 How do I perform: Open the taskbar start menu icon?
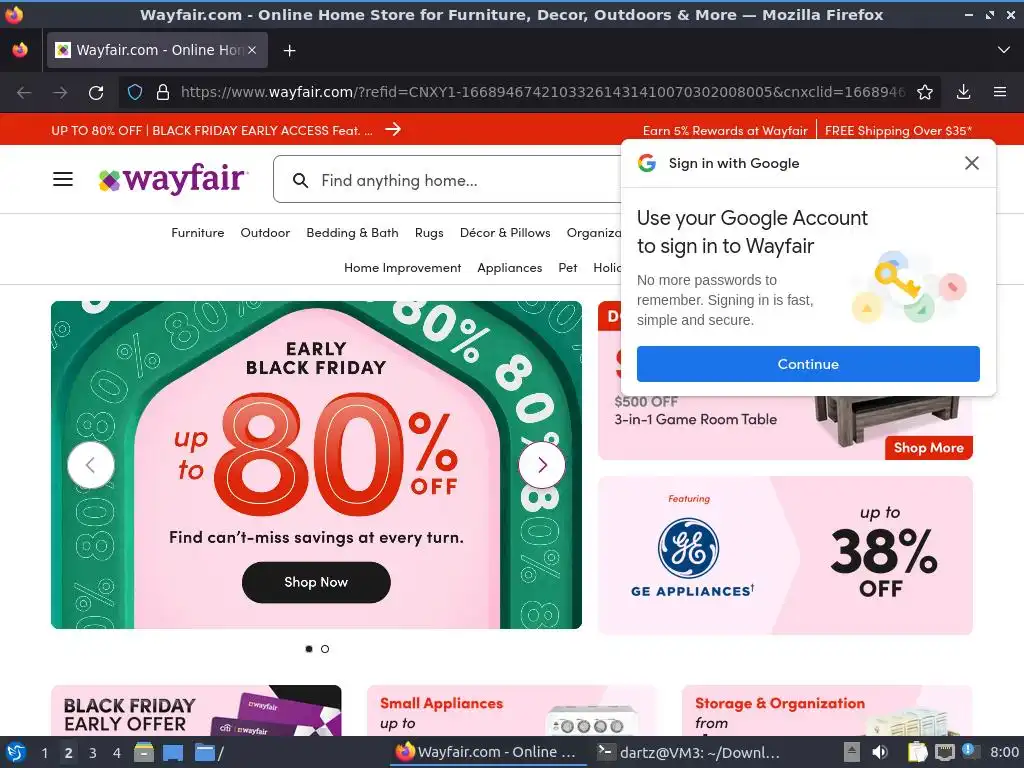(x=15, y=752)
